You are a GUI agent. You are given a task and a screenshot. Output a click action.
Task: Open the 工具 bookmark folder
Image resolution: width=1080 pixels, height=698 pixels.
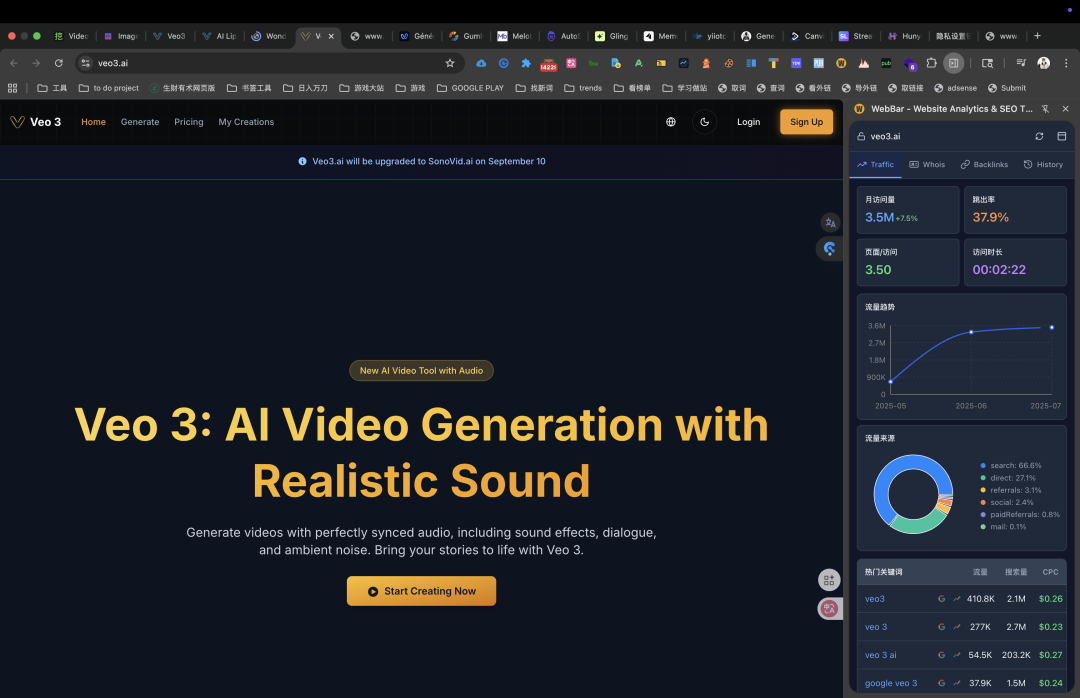coord(52,88)
